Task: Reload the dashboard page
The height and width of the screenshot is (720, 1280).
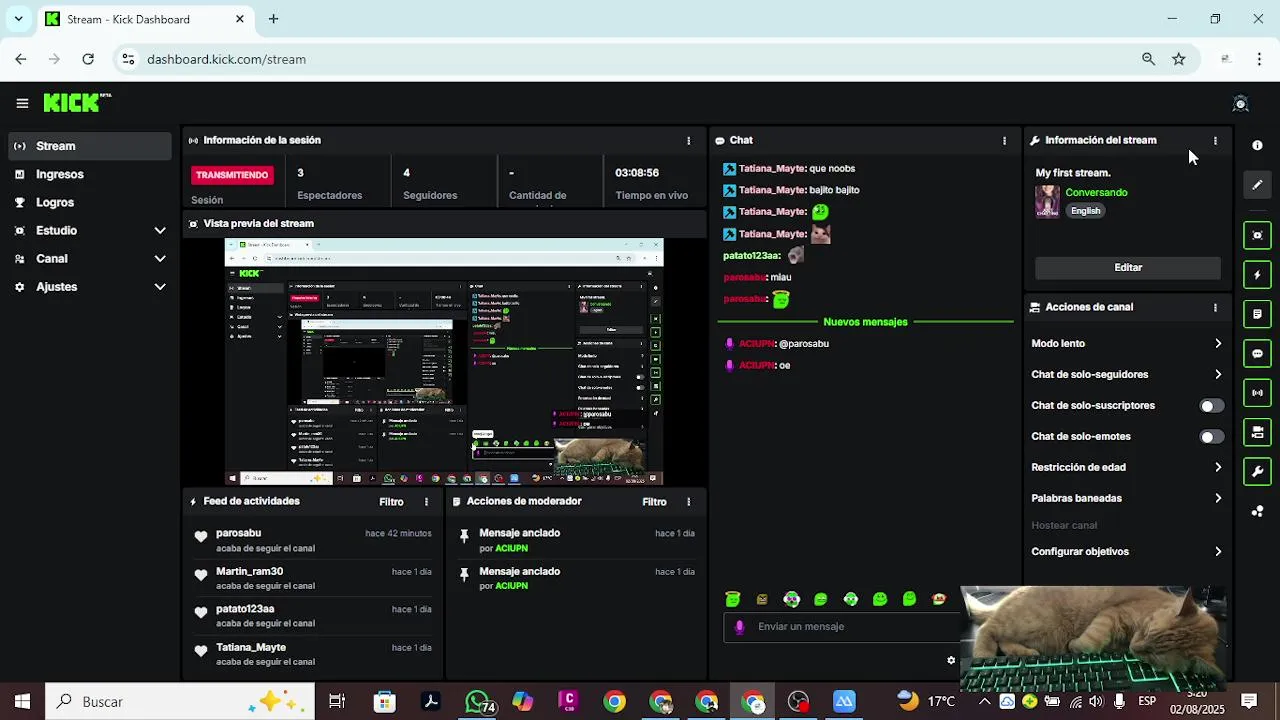Action: click(88, 59)
